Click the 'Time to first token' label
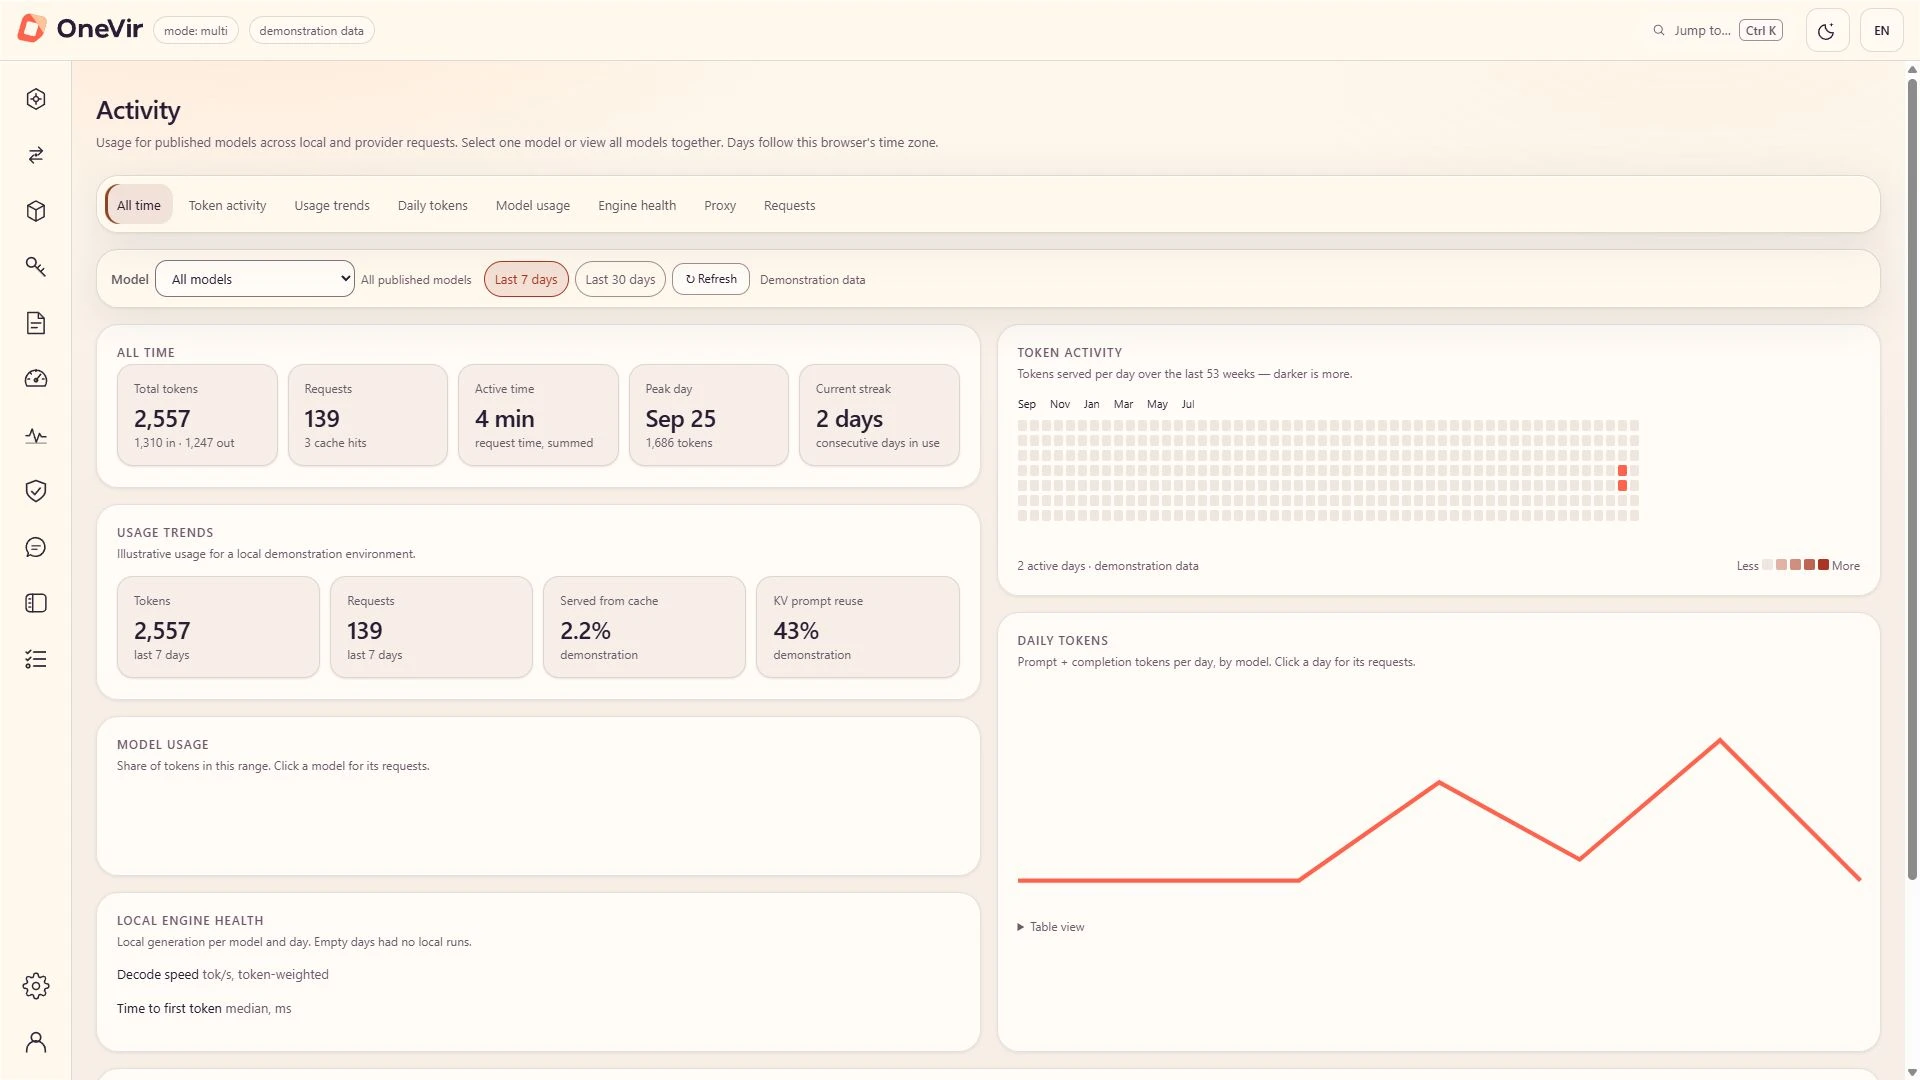 click(169, 1008)
